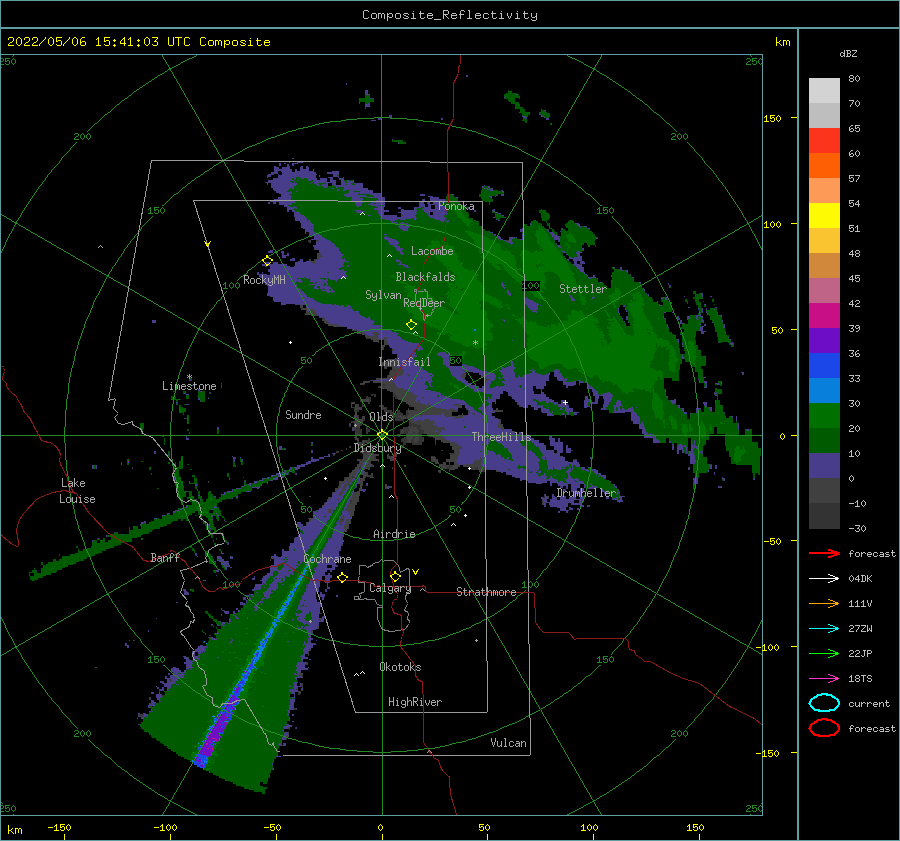Click the 150 tick on right axis
The width and height of the screenshot is (900, 841).
coord(772,118)
